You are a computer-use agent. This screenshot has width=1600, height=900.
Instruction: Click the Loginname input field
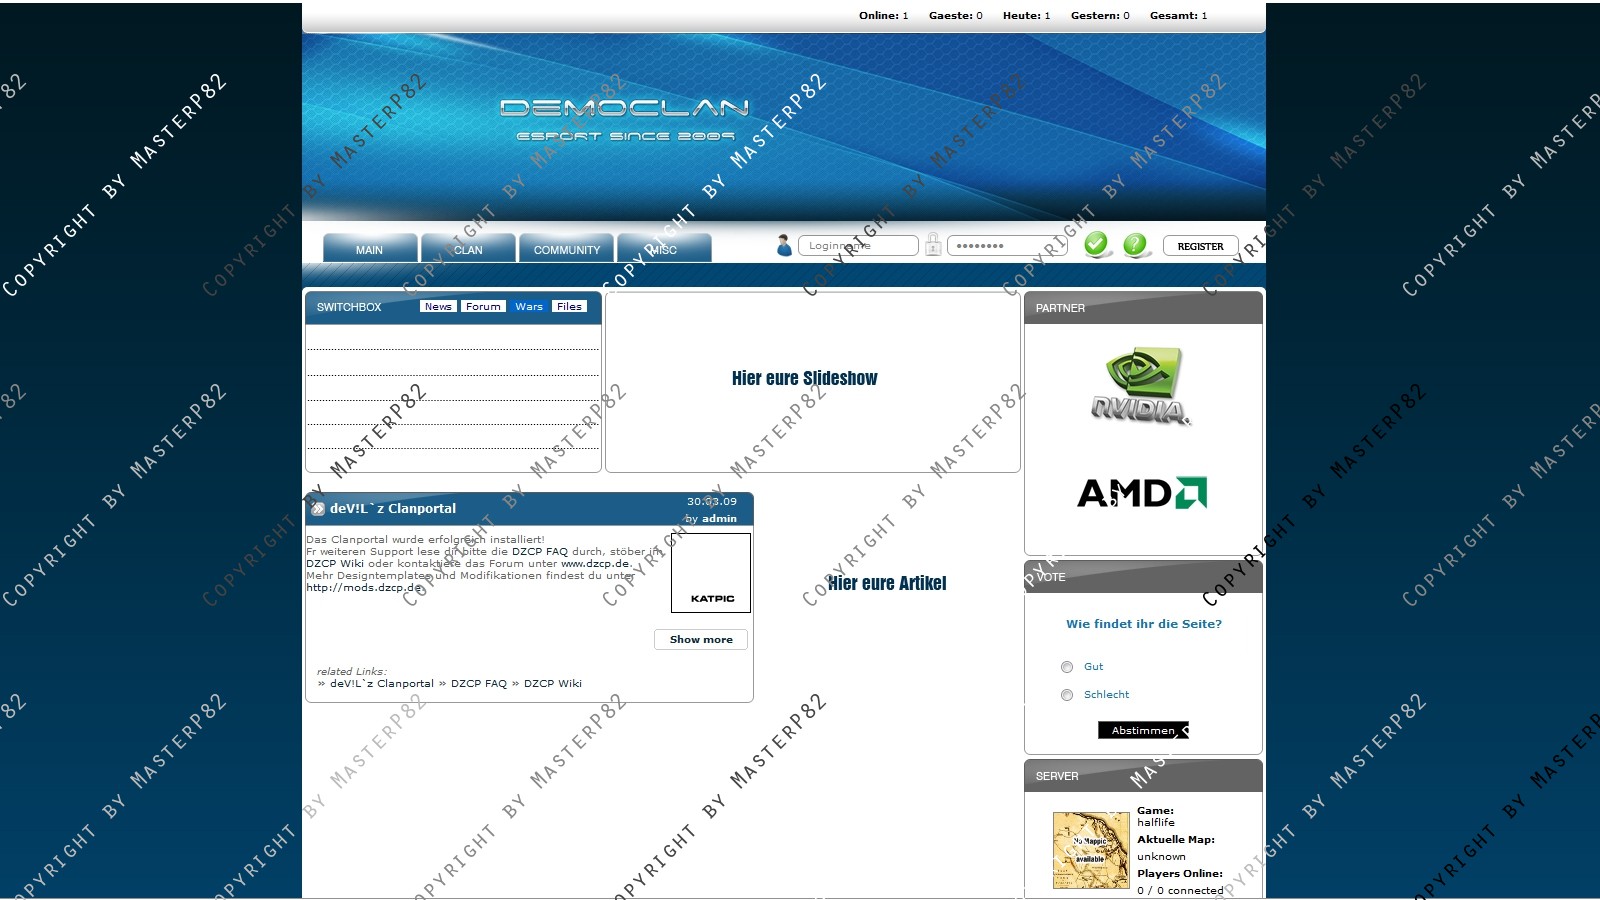tap(858, 246)
